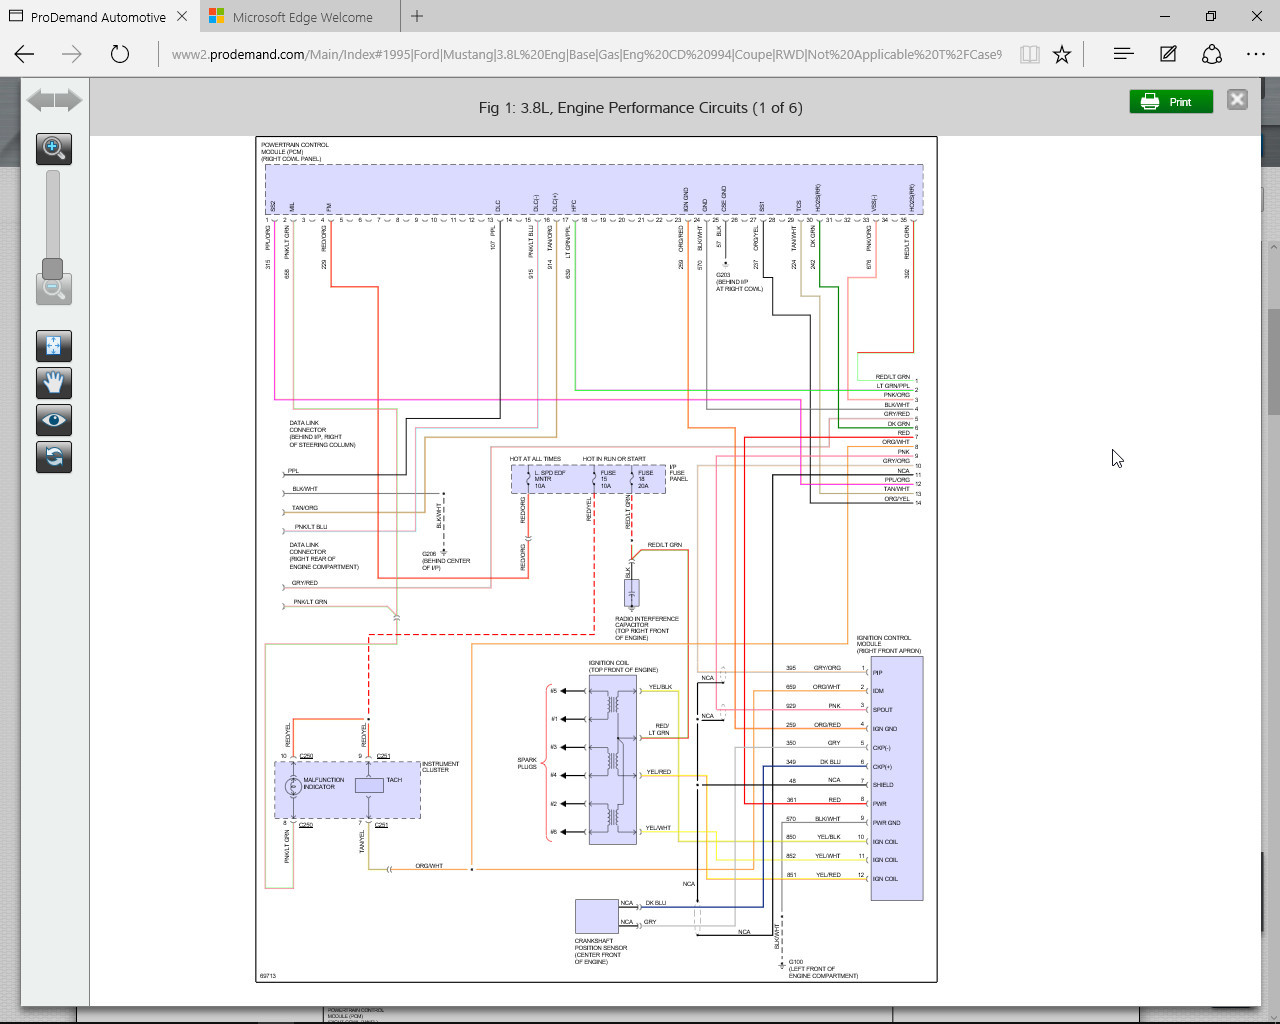The image size is (1280, 1024).
Task: Go to the next diagram with right arrow
Action: pos(69,100)
